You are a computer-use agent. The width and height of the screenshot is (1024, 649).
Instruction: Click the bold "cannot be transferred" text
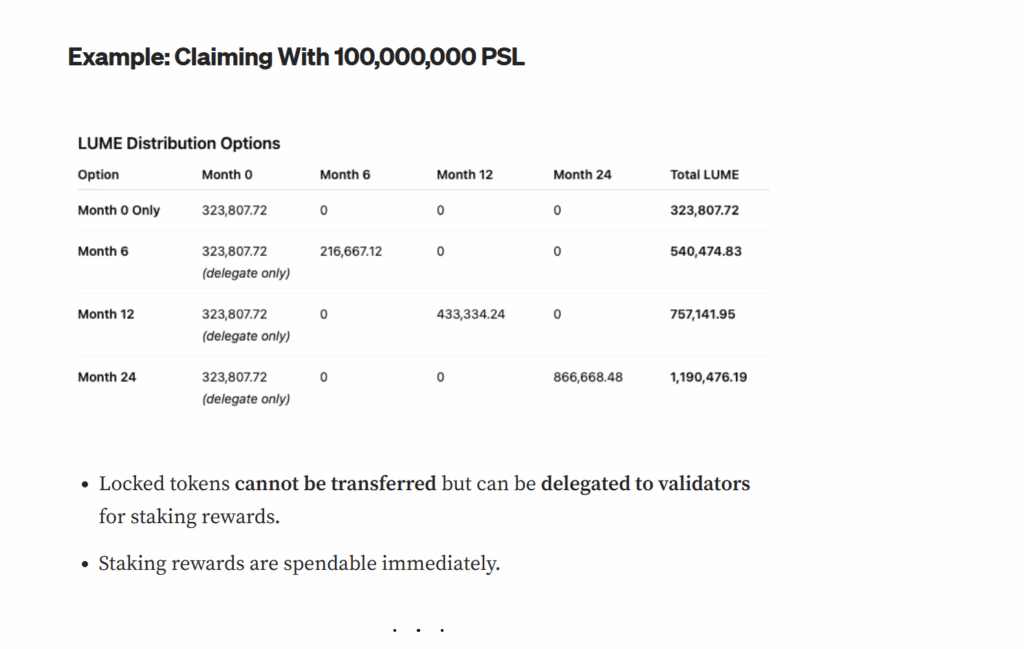335,484
